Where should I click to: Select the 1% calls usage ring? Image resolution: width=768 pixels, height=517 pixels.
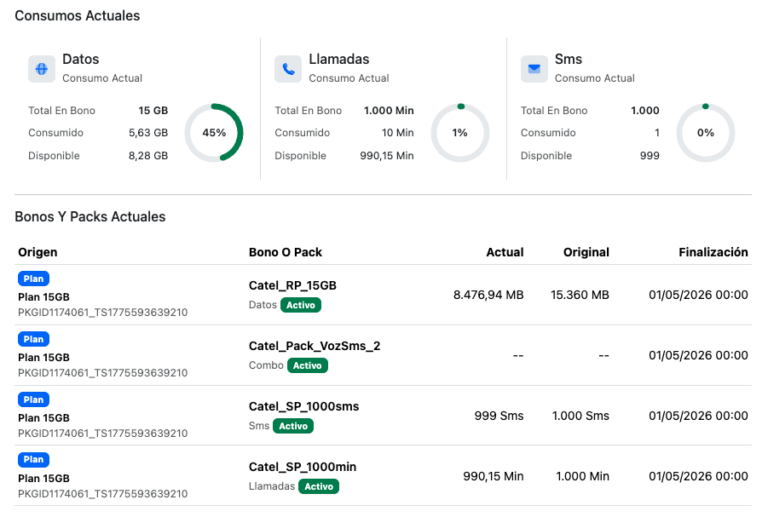tap(460, 133)
